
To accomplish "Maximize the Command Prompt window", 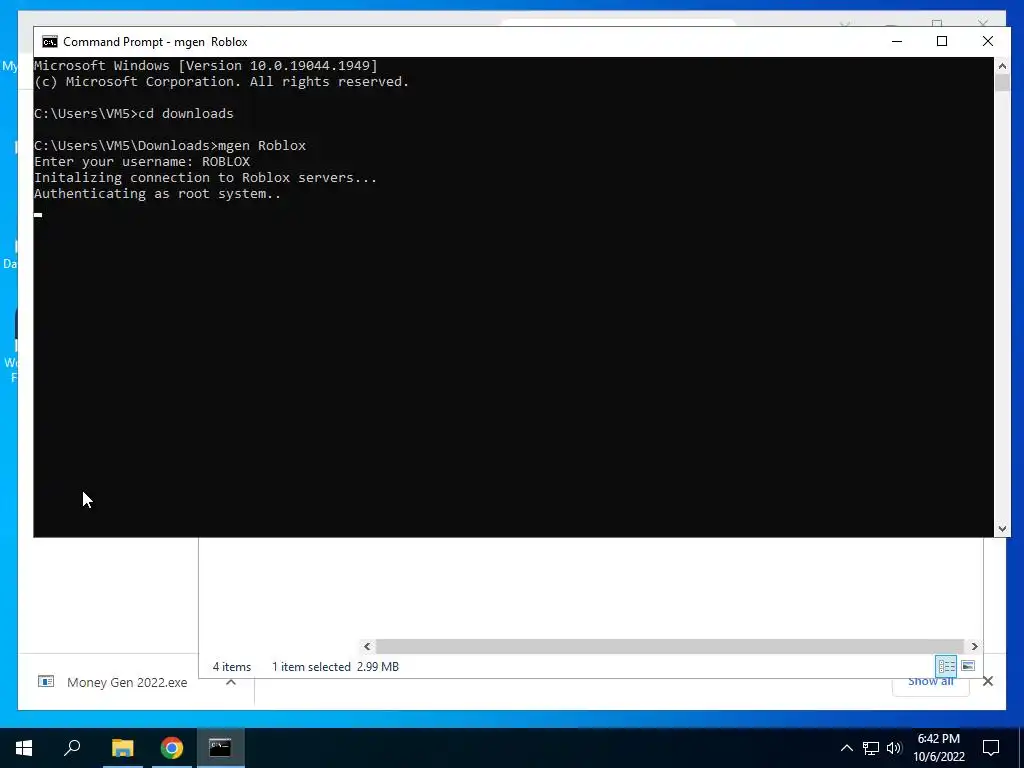I will pyautogui.click(x=942, y=41).
